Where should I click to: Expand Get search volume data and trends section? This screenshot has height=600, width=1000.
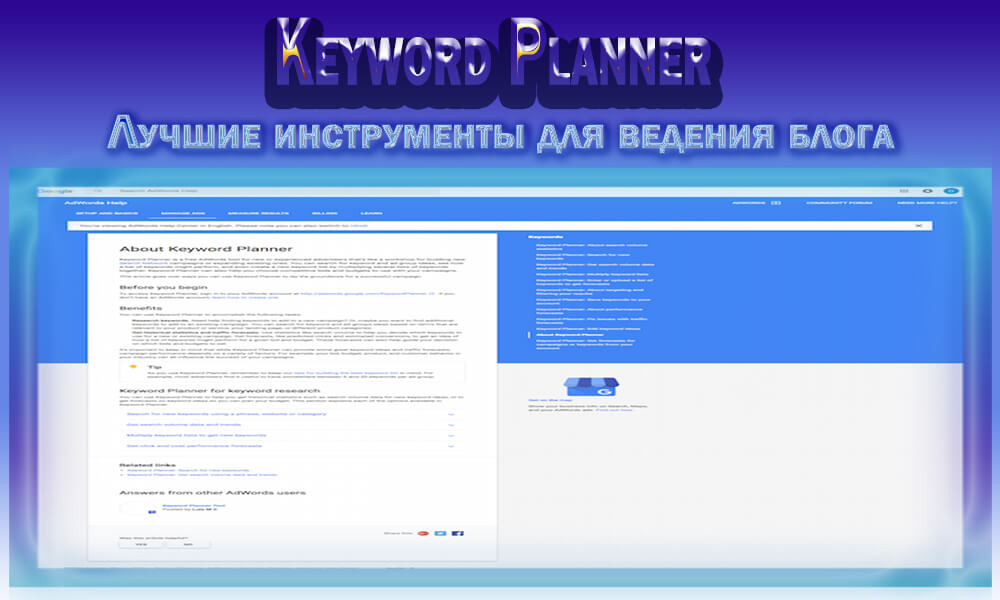(290, 425)
